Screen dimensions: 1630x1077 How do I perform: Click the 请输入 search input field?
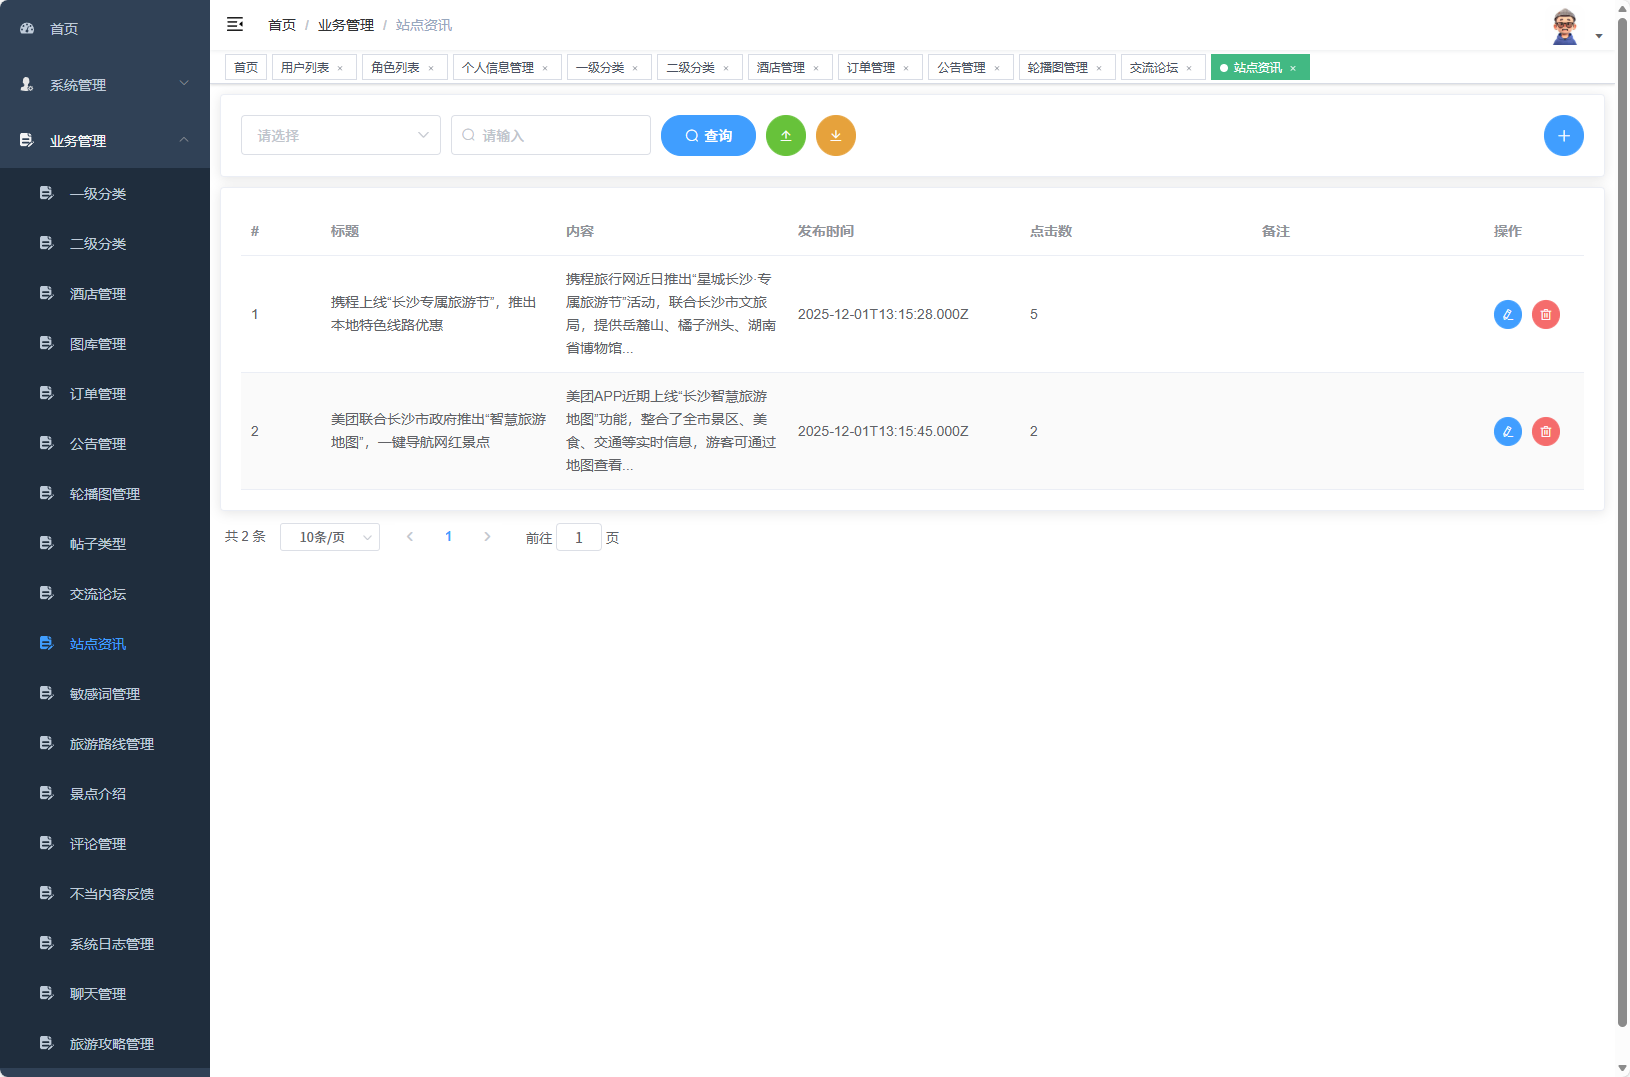550,135
